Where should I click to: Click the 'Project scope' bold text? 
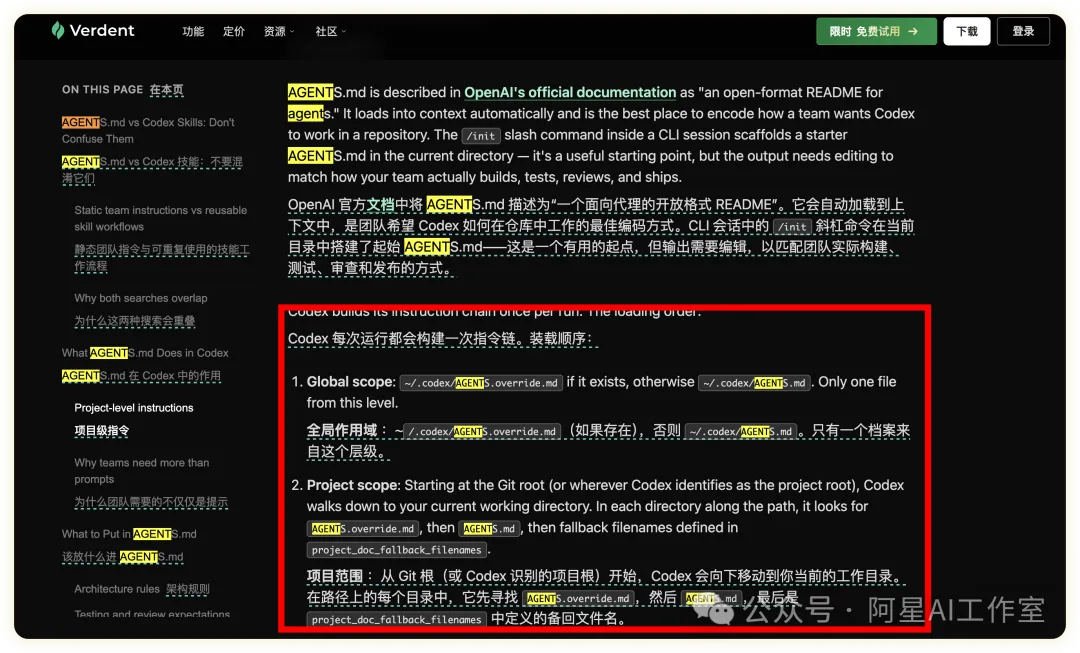[353, 485]
